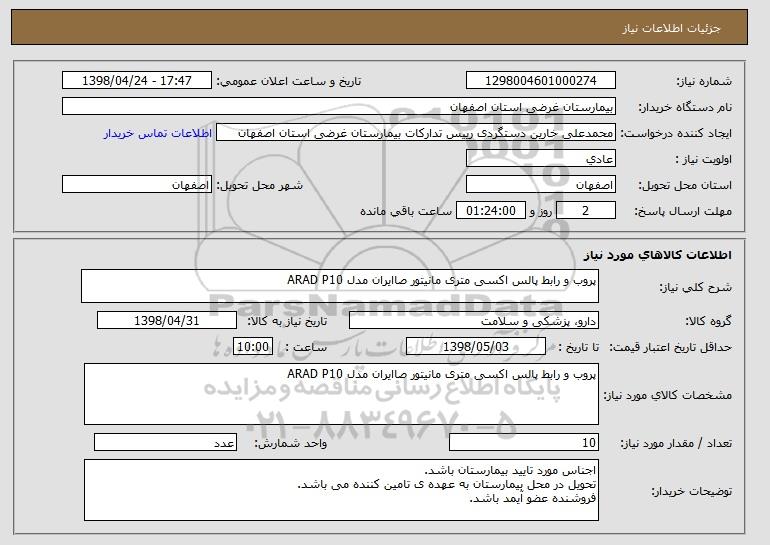770x545 pixels.
Task: Click the buyer notes box توضیحات خریدار
Action: tap(341, 490)
